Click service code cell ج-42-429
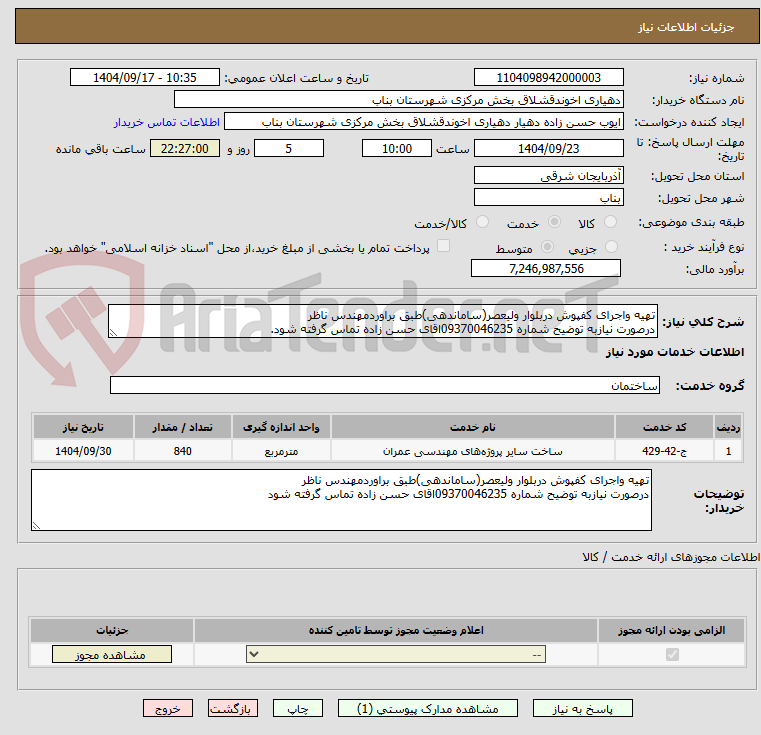Screen dimensions: 761x735 click(x=664, y=451)
